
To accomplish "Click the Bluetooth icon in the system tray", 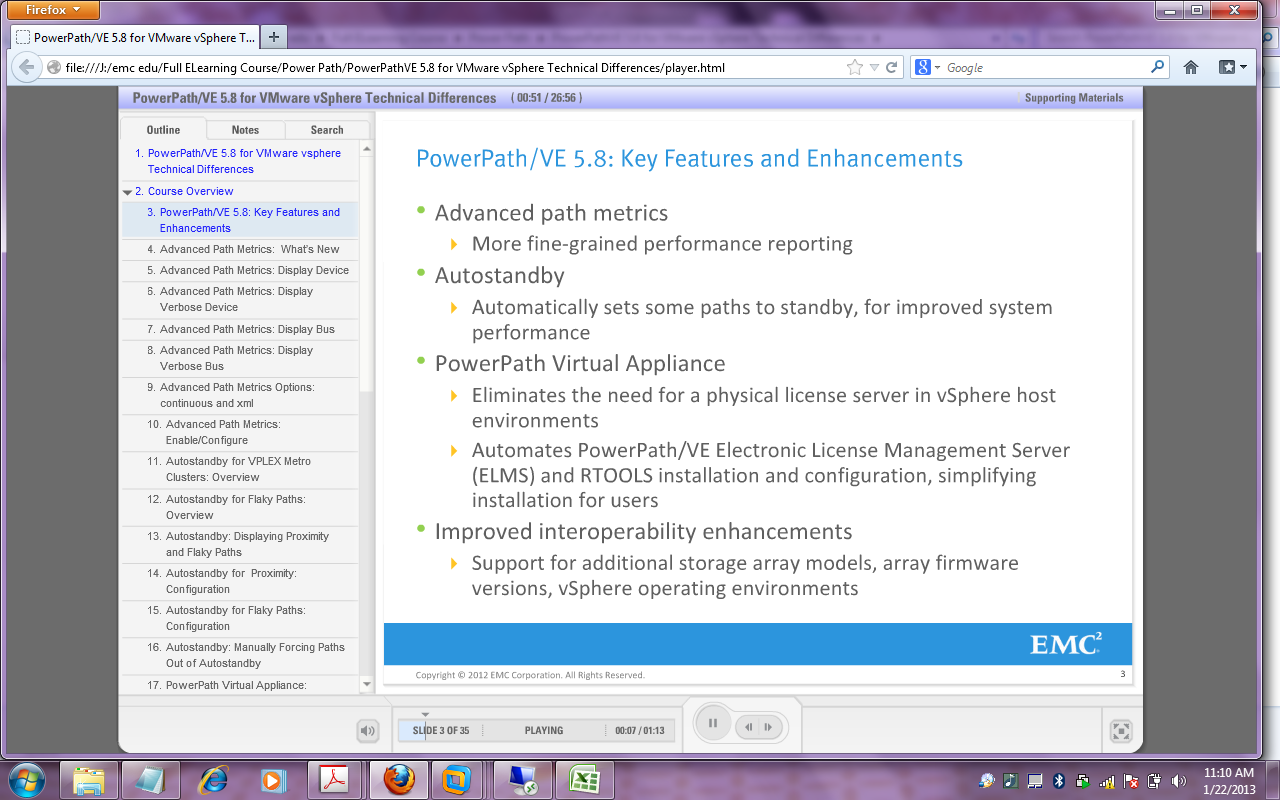I will [x=1058, y=781].
